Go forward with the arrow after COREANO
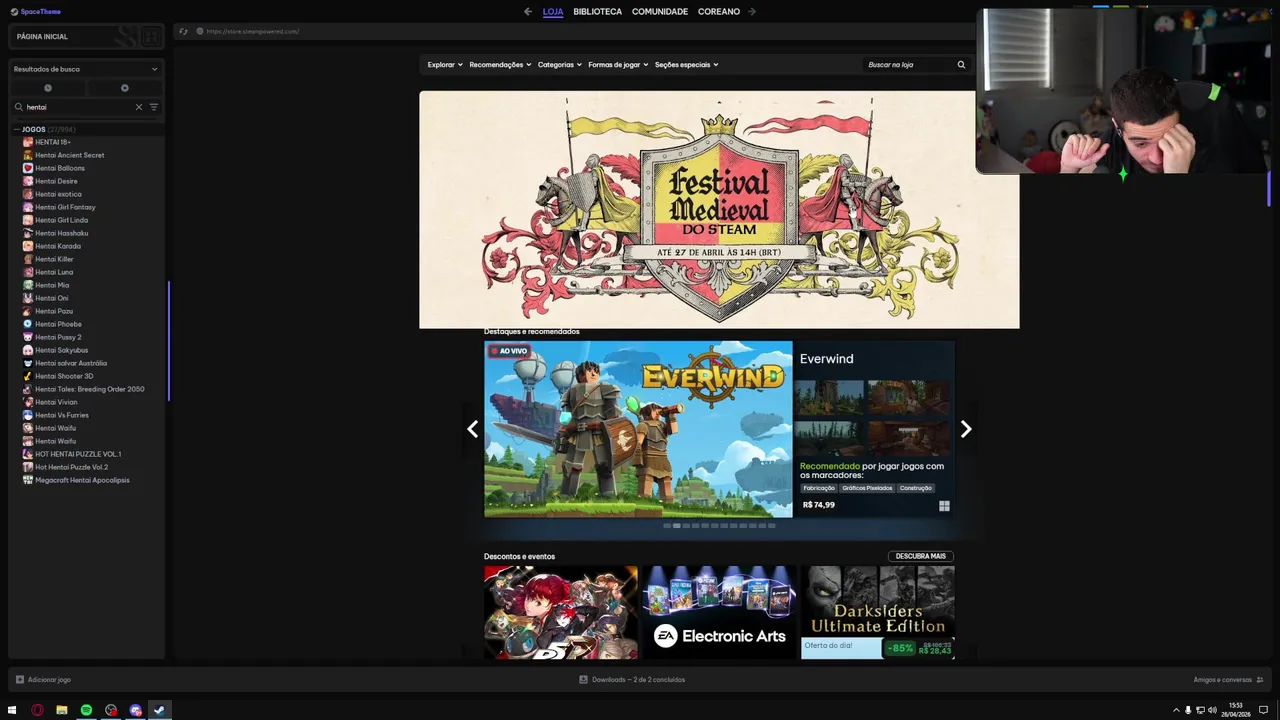This screenshot has height=720, width=1280. [x=752, y=12]
